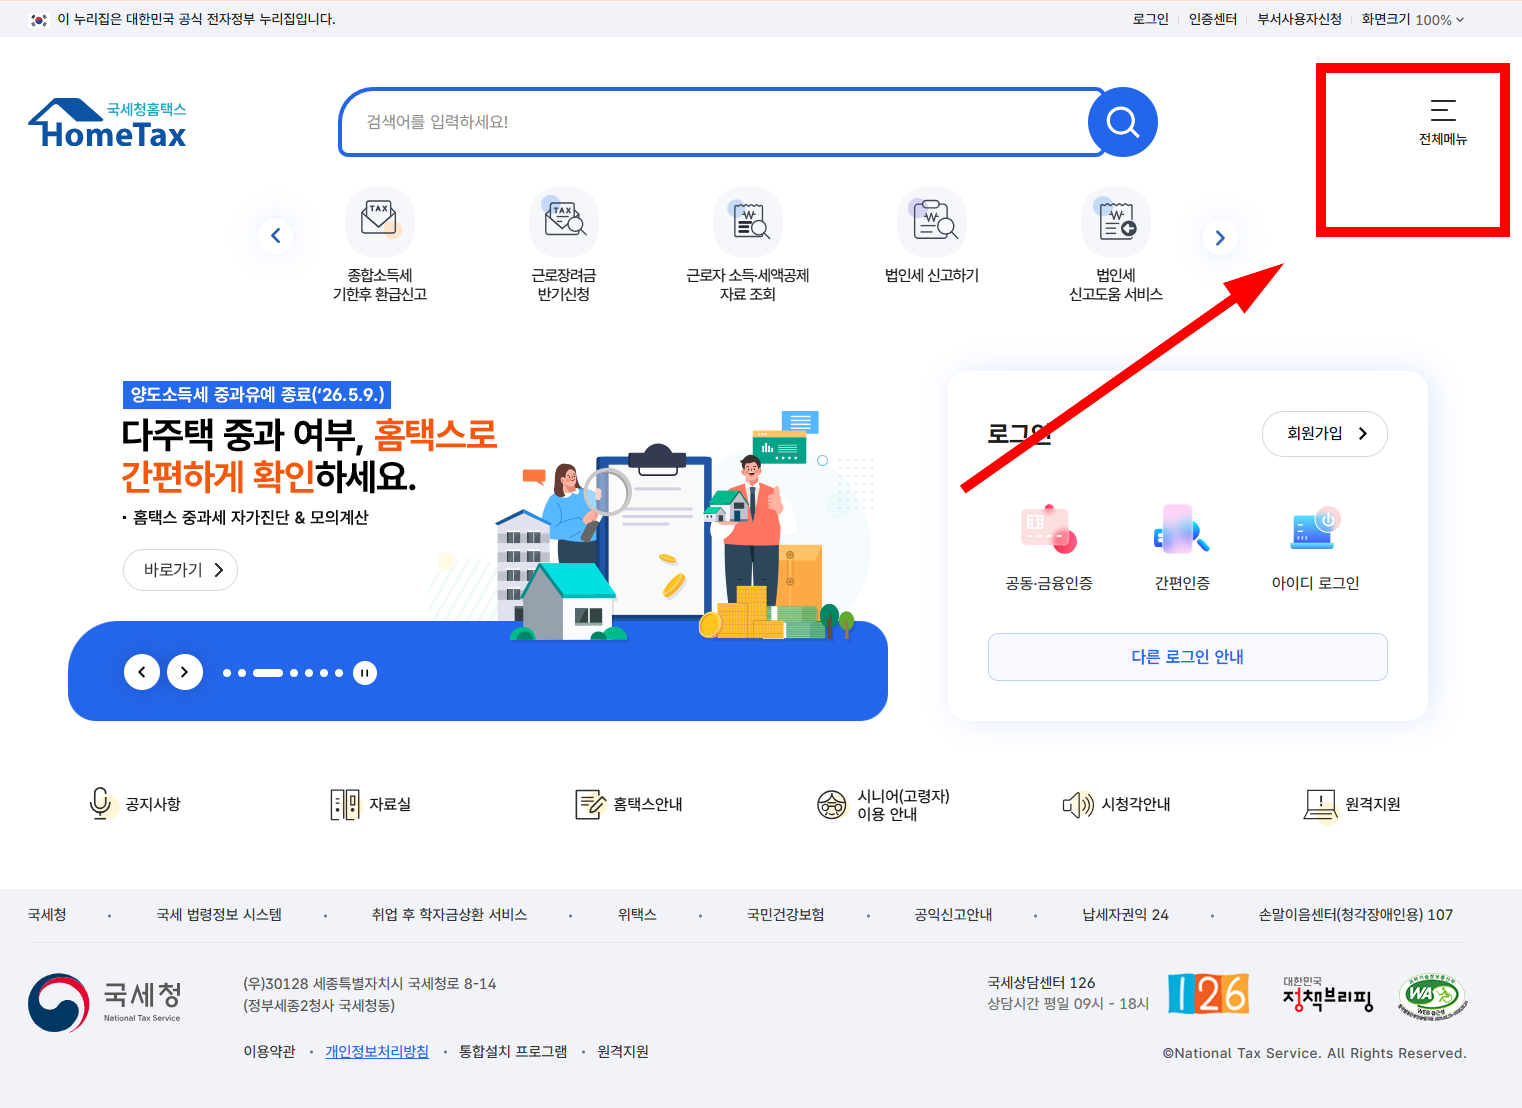The image size is (1522, 1108).
Task: Pause the banner carousel rotation
Action: [x=364, y=672]
